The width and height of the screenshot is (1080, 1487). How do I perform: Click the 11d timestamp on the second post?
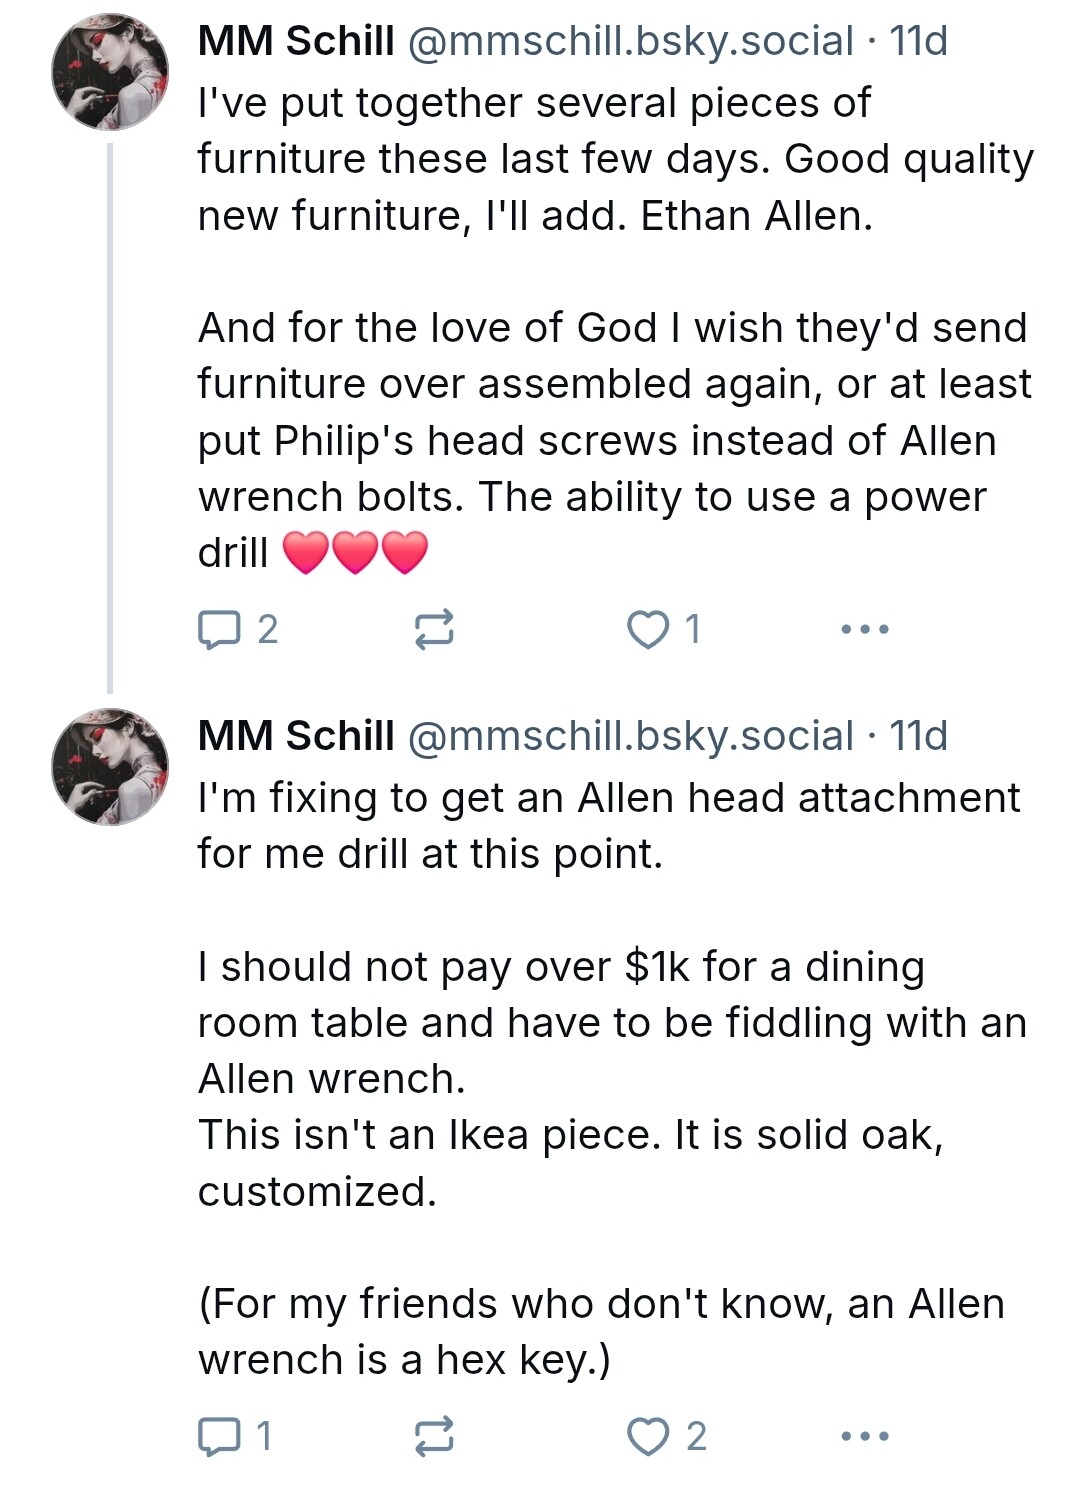918,737
